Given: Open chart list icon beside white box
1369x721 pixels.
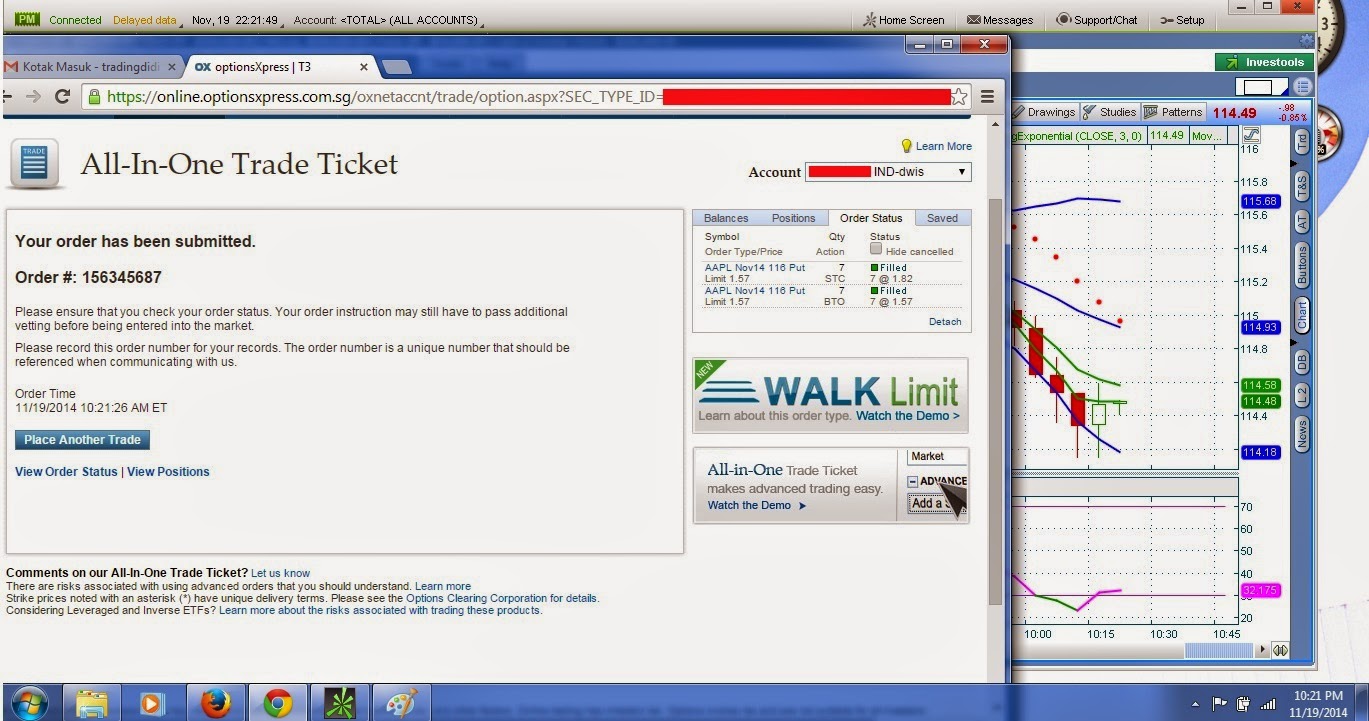Looking at the screenshot, I should coord(1302,87).
